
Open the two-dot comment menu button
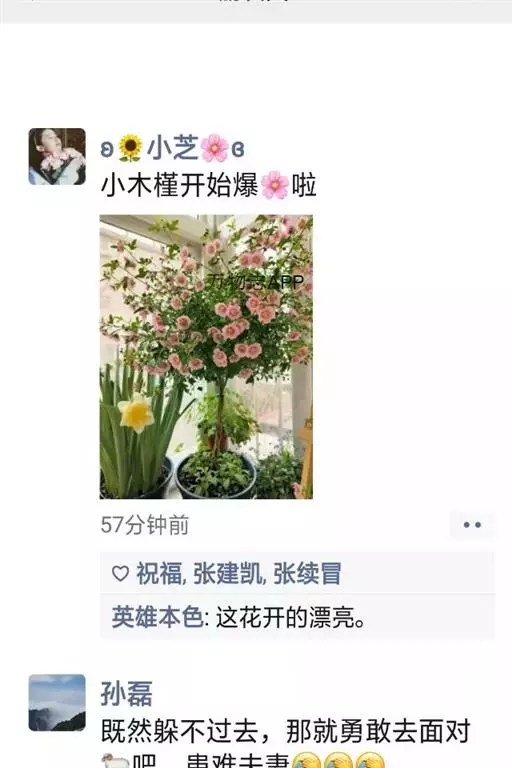point(472,525)
